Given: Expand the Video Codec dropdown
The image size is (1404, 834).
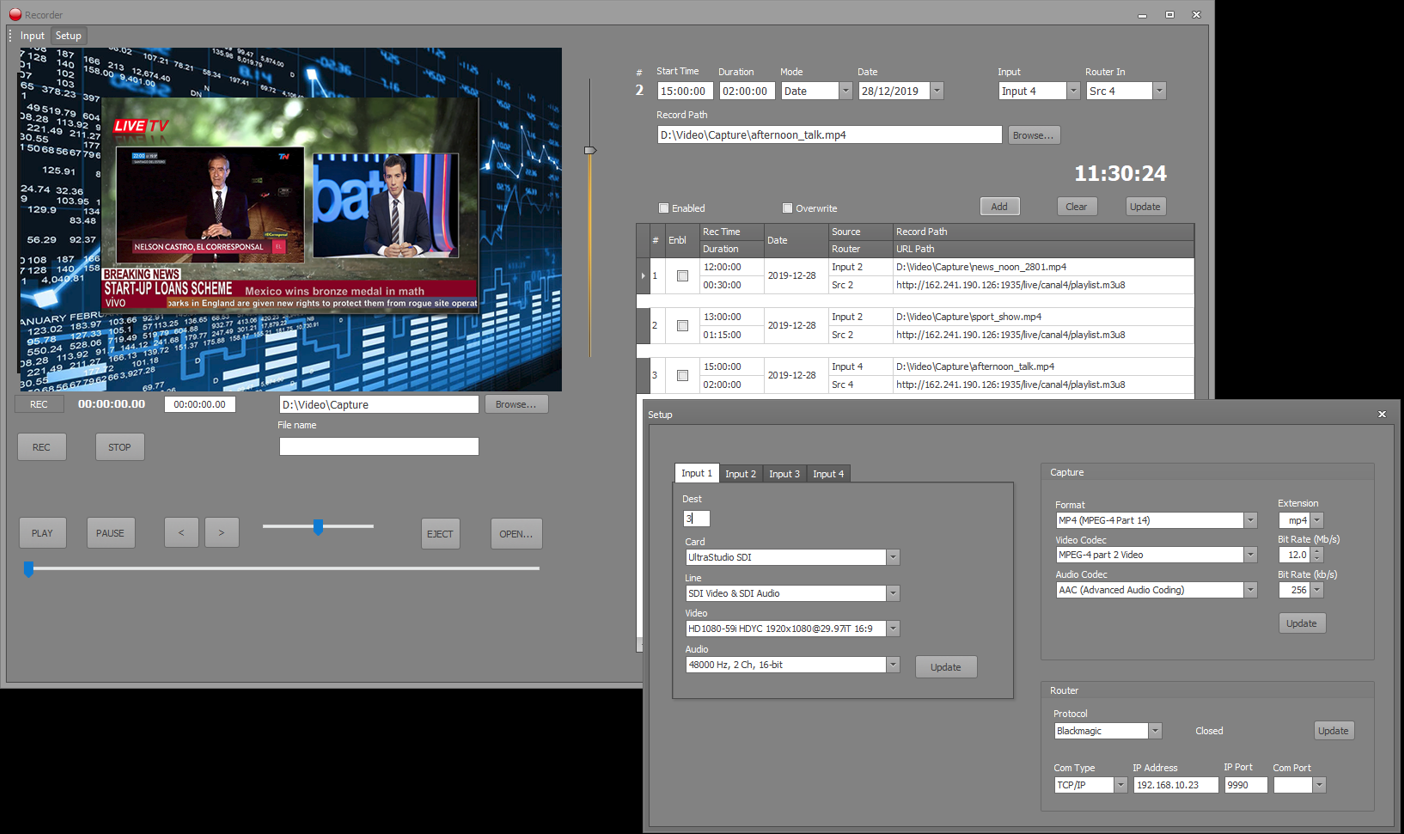Looking at the screenshot, I should tap(1250, 555).
